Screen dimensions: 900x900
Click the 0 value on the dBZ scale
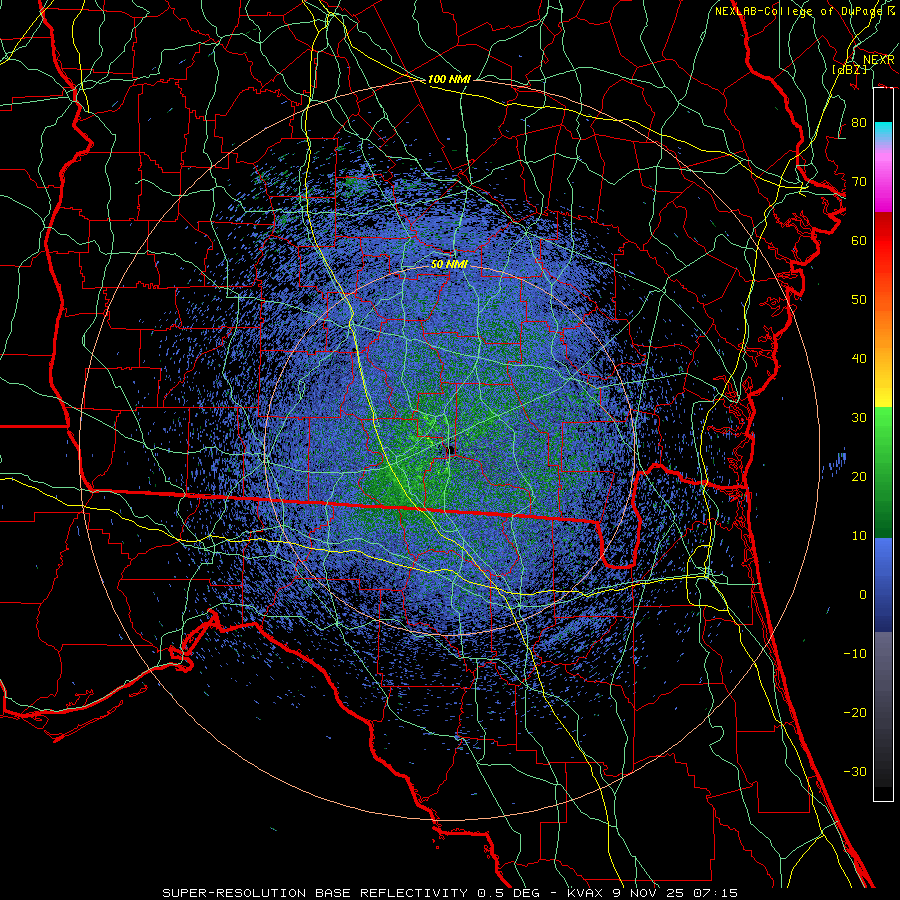click(x=863, y=595)
